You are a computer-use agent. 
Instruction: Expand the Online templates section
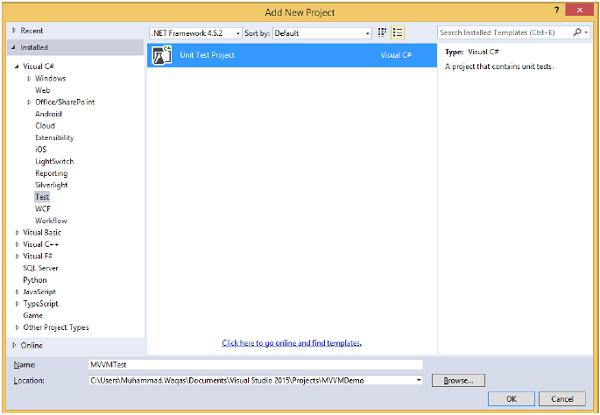(x=13, y=344)
